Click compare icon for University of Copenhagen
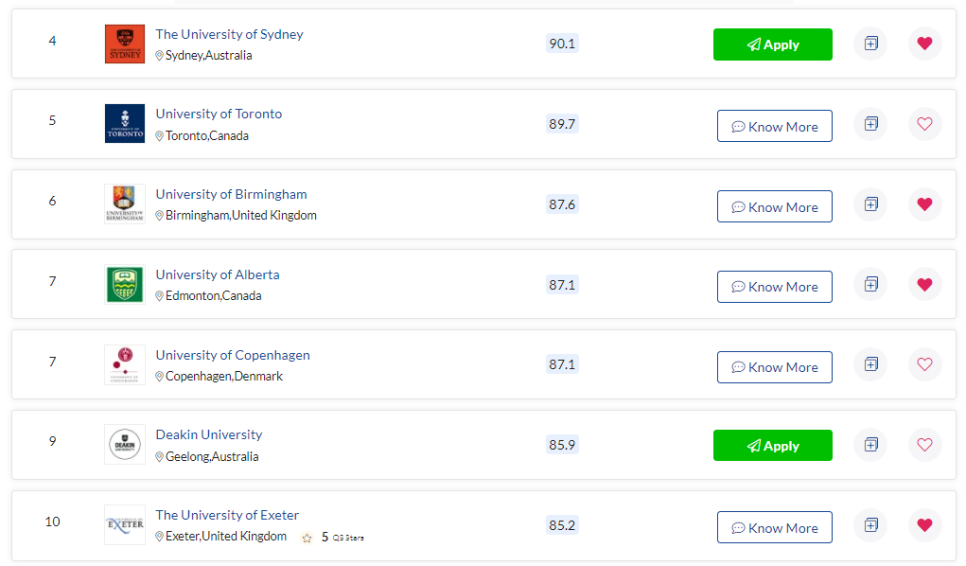The width and height of the screenshot is (966, 566). point(871,365)
